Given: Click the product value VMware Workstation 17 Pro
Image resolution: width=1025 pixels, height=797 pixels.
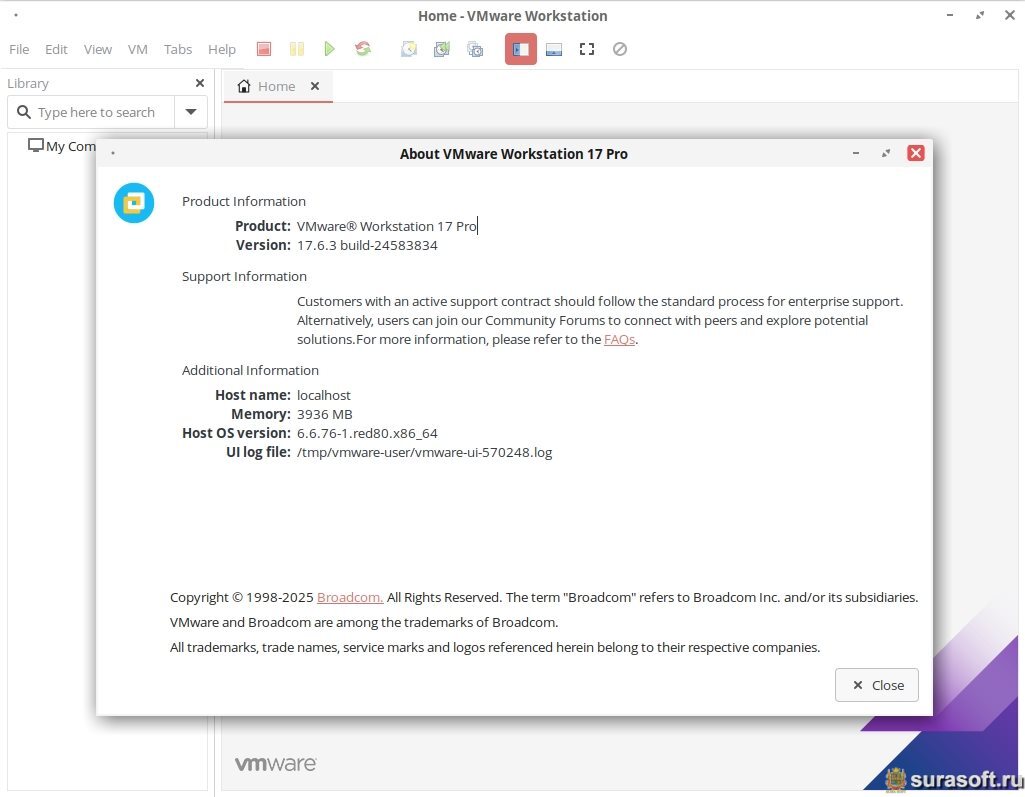Looking at the screenshot, I should (x=386, y=226).
